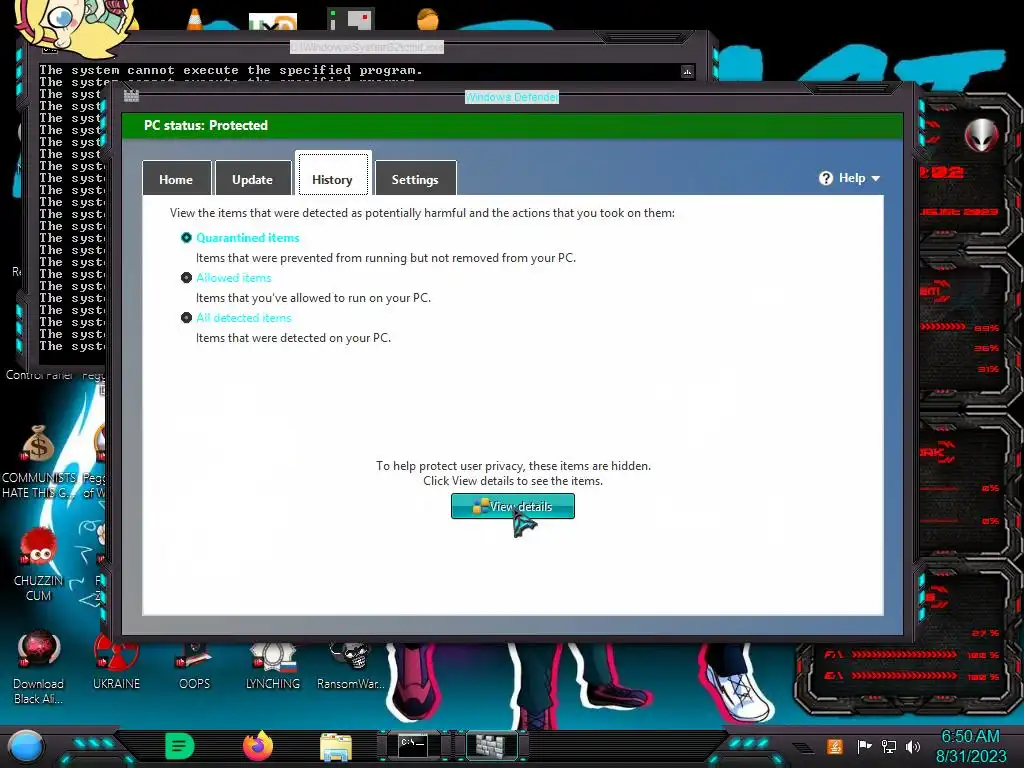The height and width of the screenshot is (768, 1024).
Task: Select the RansomWar... desktop icon
Action: click(351, 666)
